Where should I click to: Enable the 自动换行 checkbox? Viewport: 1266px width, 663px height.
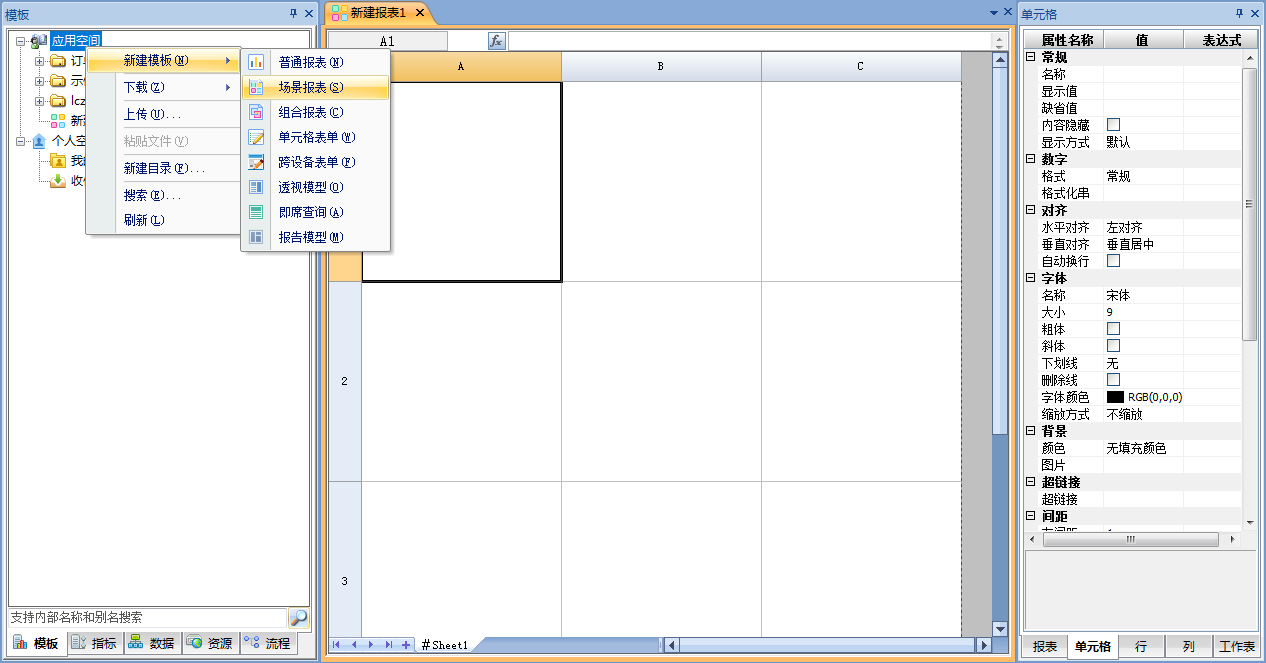coord(1113,261)
